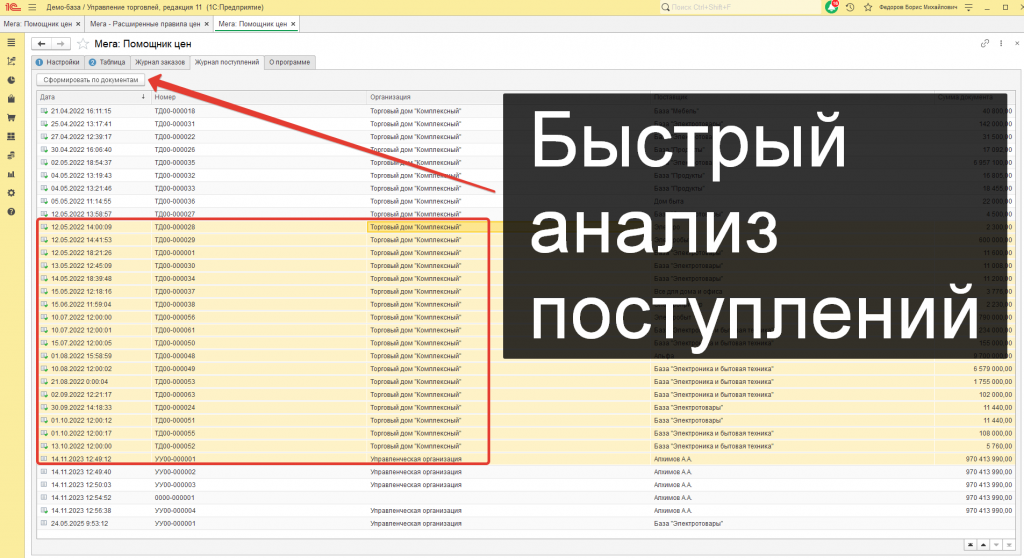Get link to this form icon
The image size is (1024, 558).
(x=985, y=43)
